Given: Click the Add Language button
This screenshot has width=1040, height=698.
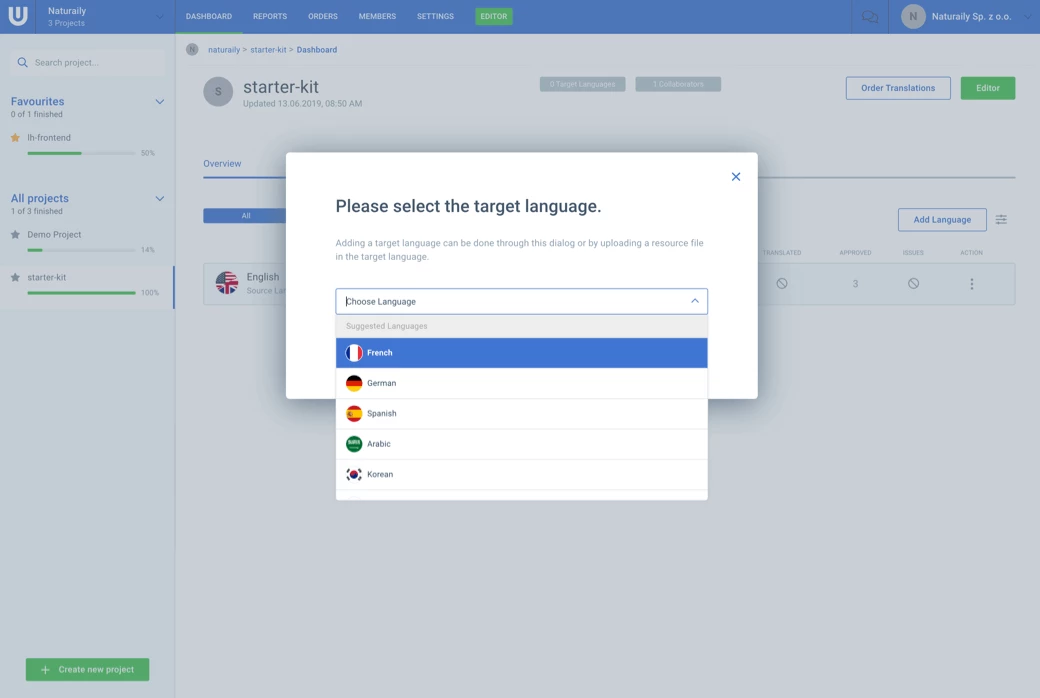Looking at the screenshot, I should pyautogui.click(x=942, y=220).
